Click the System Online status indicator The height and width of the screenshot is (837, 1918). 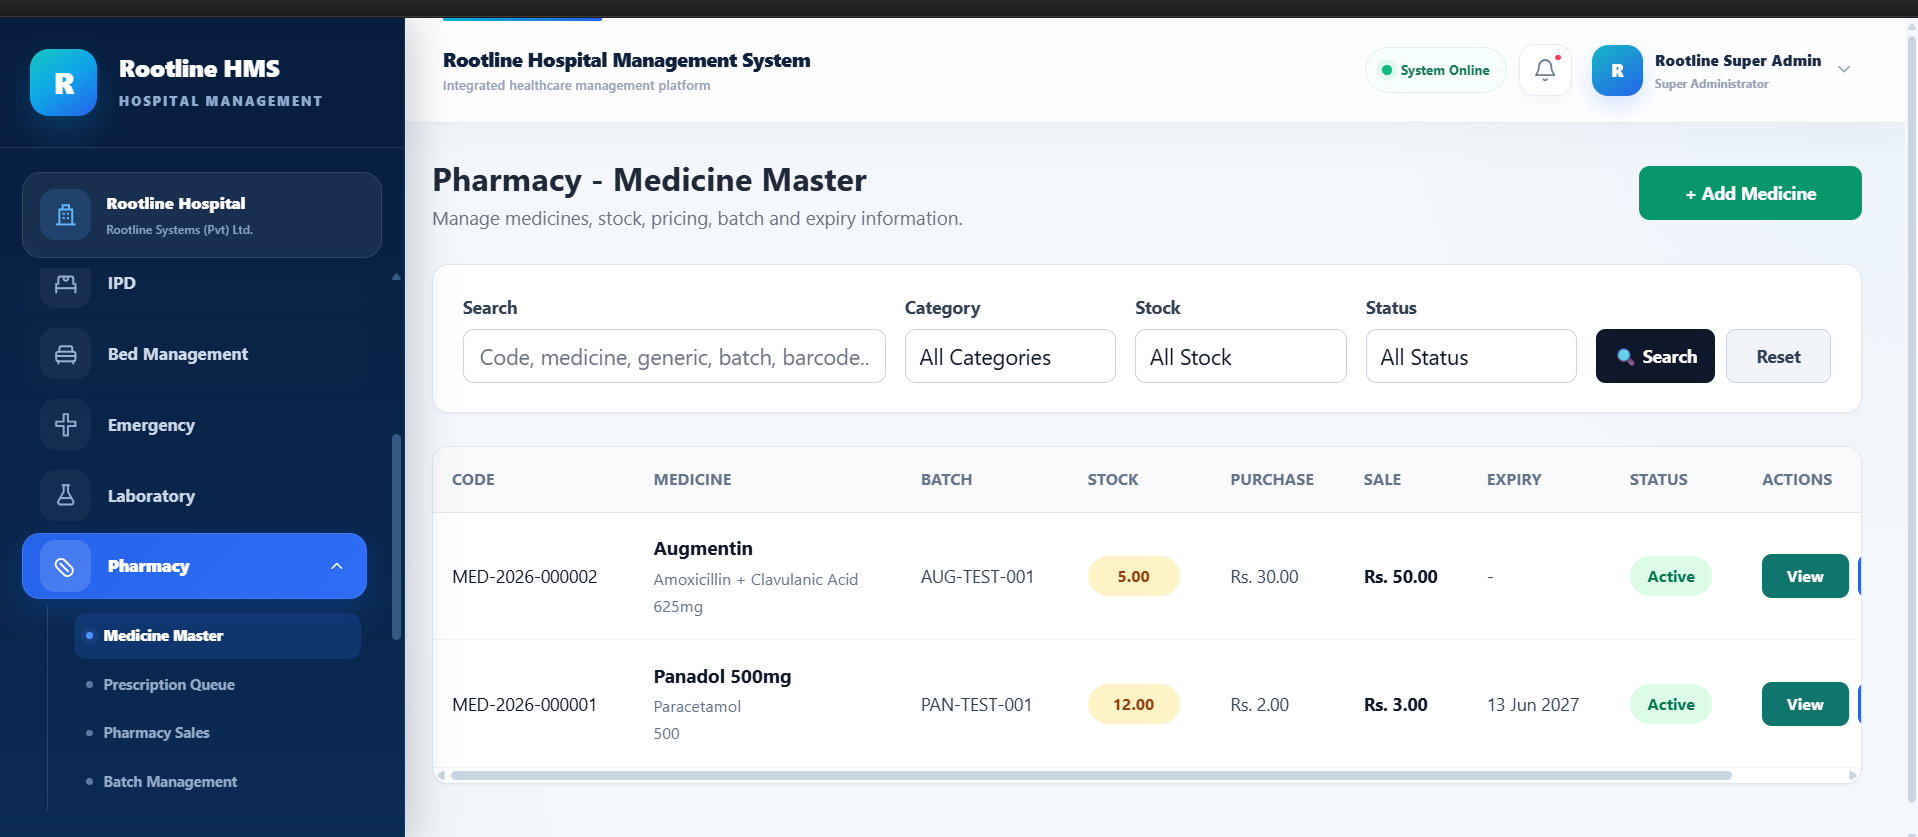(x=1435, y=70)
